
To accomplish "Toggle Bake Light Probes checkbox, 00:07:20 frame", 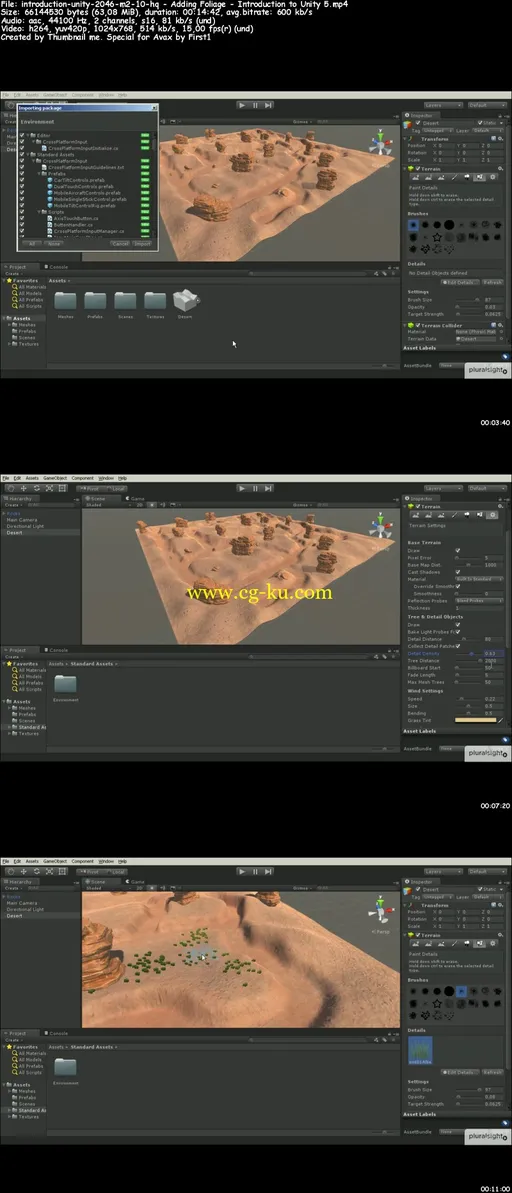I will (x=457, y=631).
